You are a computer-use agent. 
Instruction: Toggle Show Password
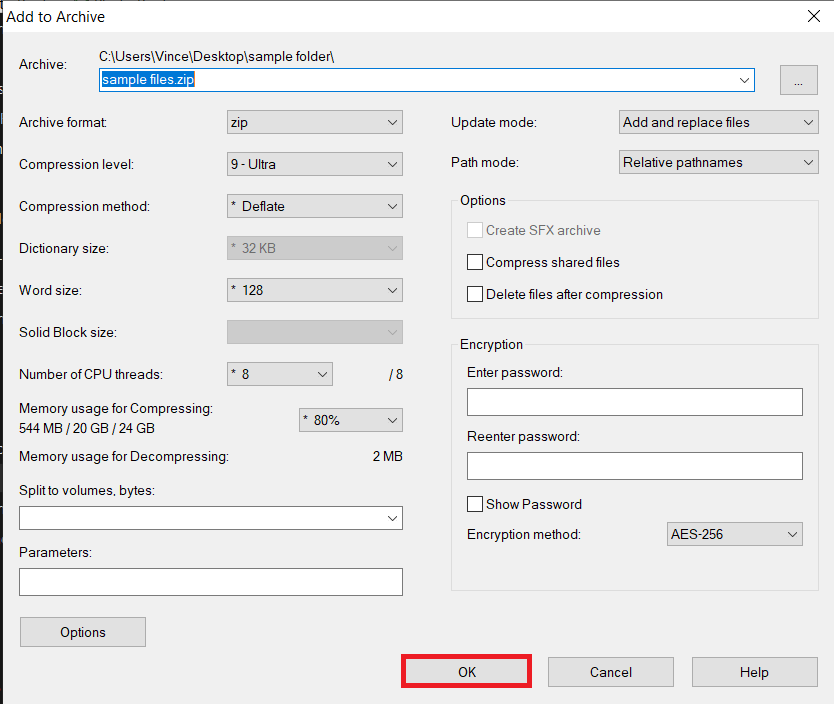(475, 504)
